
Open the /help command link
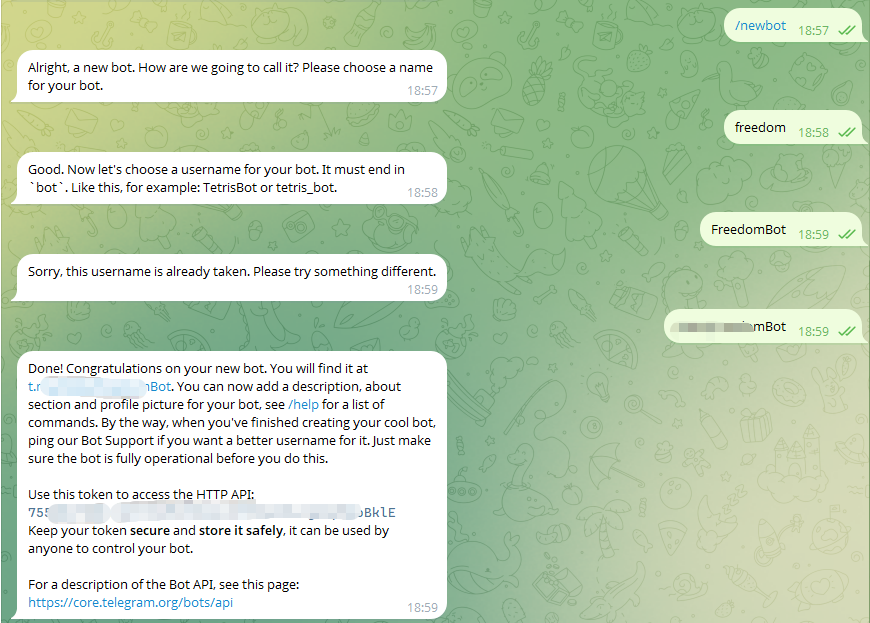303,404
